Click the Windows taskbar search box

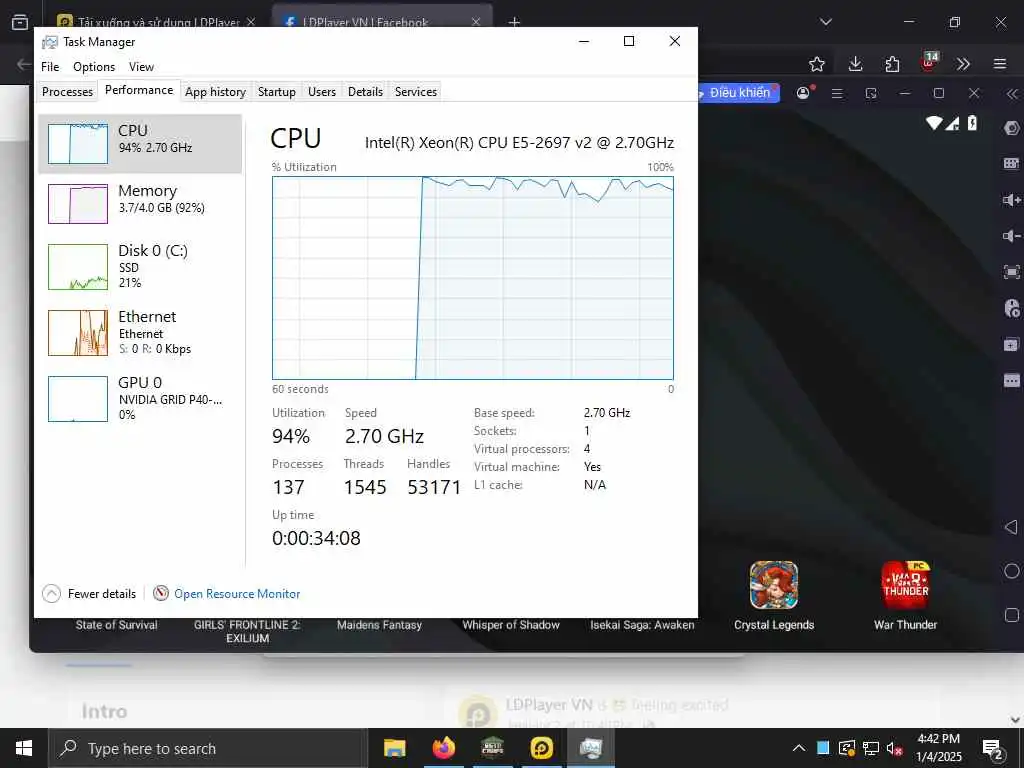pos(208,748)
